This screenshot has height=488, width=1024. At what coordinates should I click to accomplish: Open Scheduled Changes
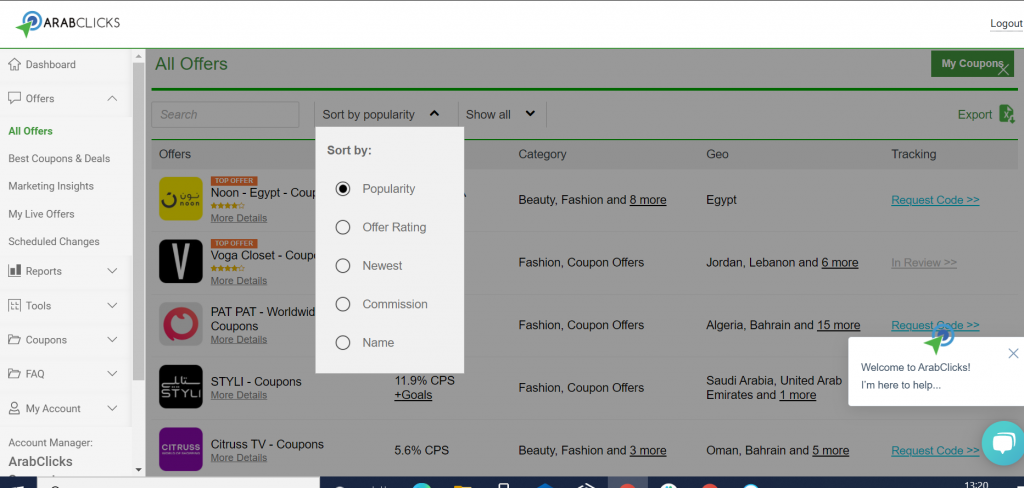click(54, 241)
